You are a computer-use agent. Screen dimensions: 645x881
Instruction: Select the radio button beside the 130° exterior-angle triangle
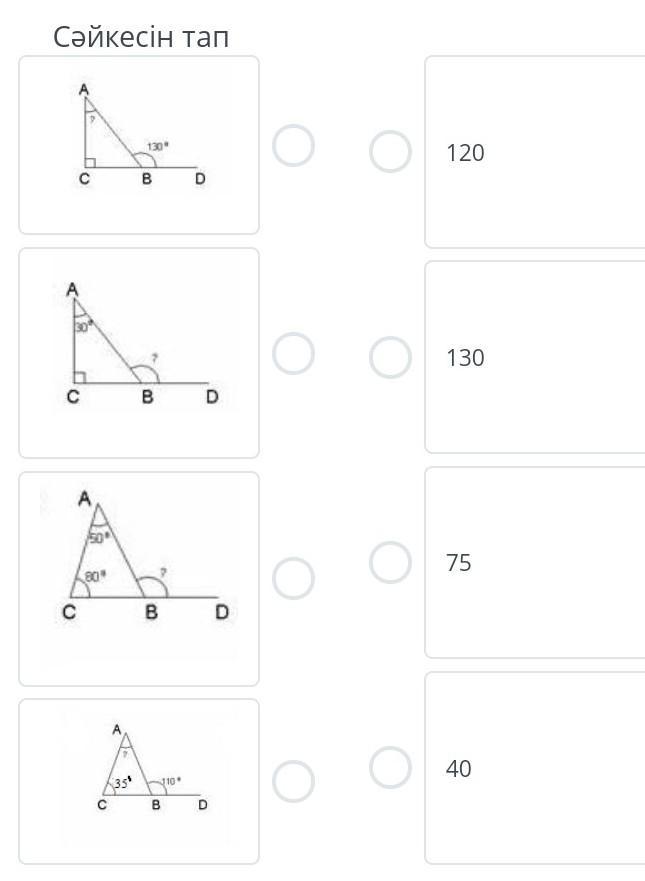tap(293, 146)
